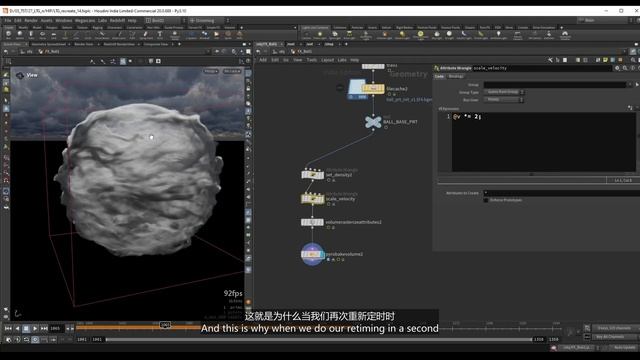Click the Volume Light shelf tool
This screenshot has height=360, width=640.
click(384, 35)
